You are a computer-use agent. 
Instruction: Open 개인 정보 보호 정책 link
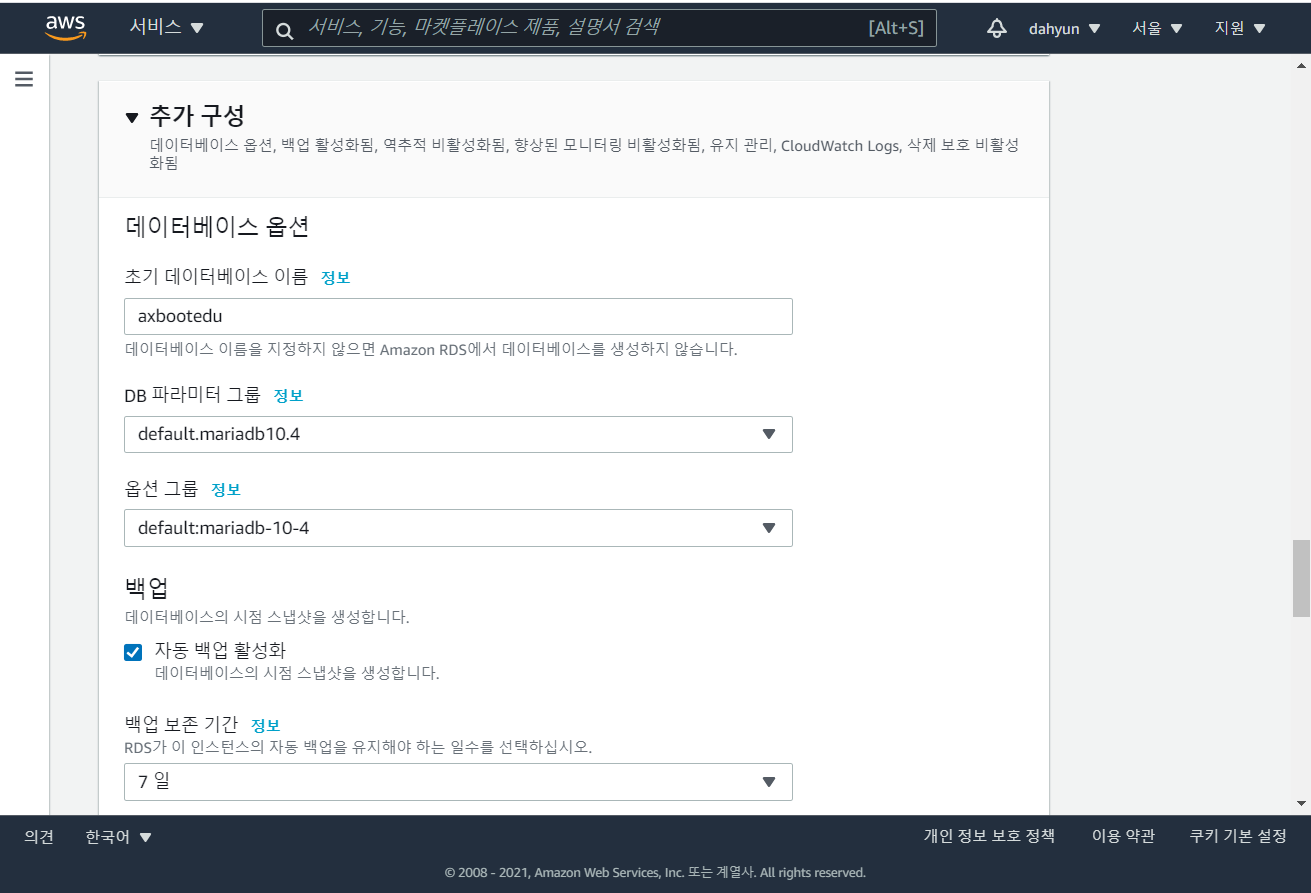pyautogui.click(x=989, y=836)
